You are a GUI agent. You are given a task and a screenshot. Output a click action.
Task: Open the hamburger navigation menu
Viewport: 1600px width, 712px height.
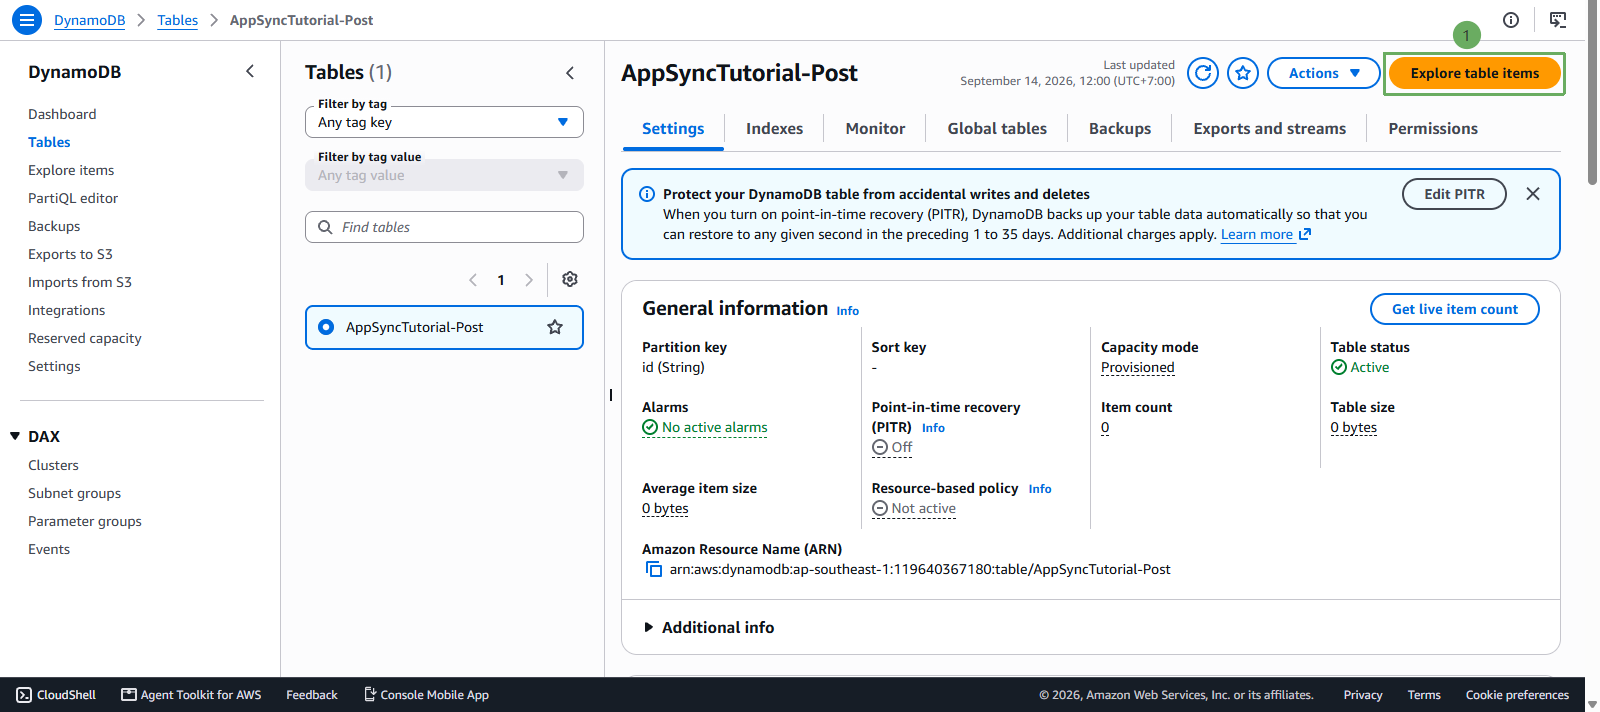[27, 19]
